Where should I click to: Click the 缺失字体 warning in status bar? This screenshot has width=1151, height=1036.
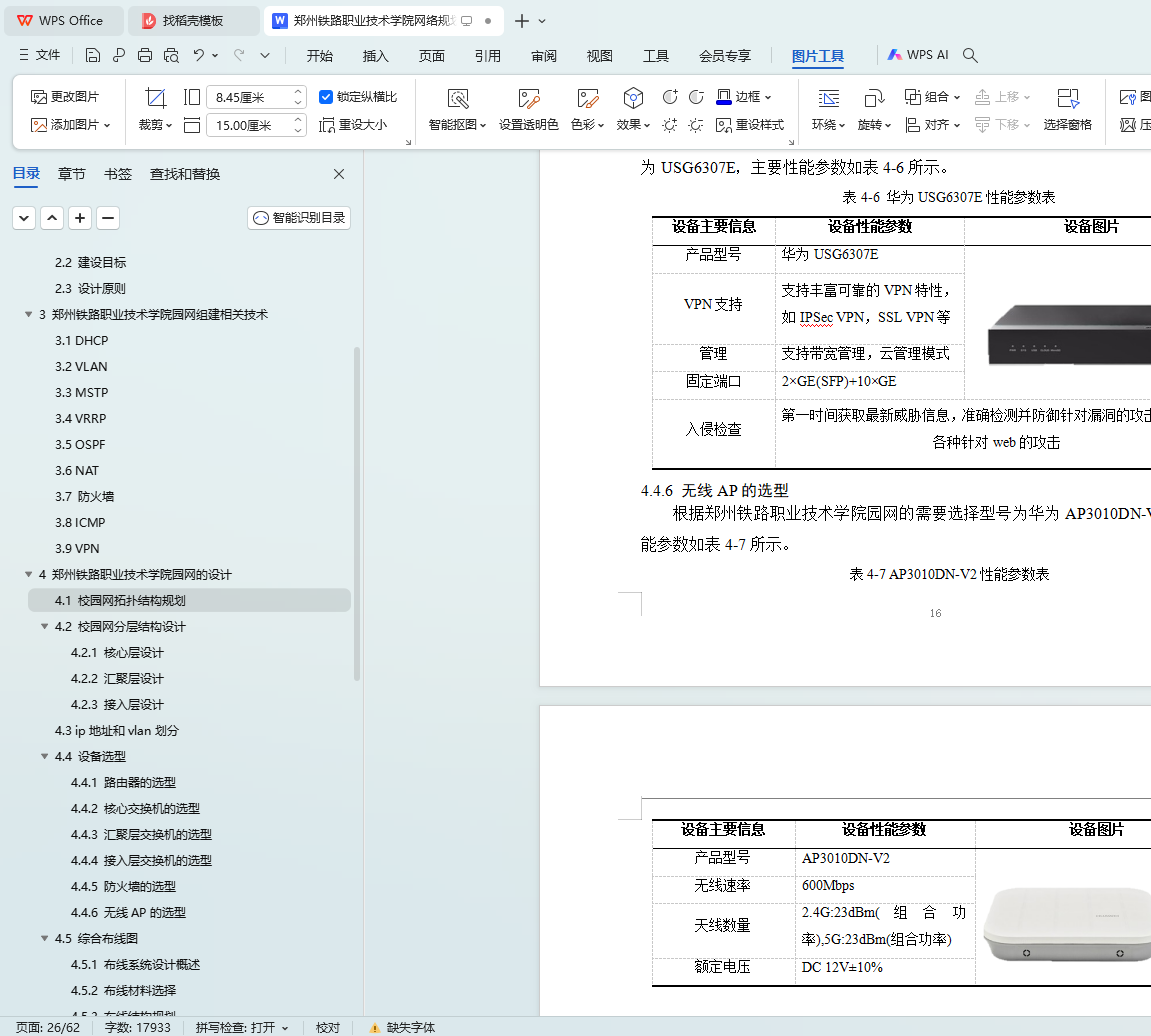(402, 1027)
